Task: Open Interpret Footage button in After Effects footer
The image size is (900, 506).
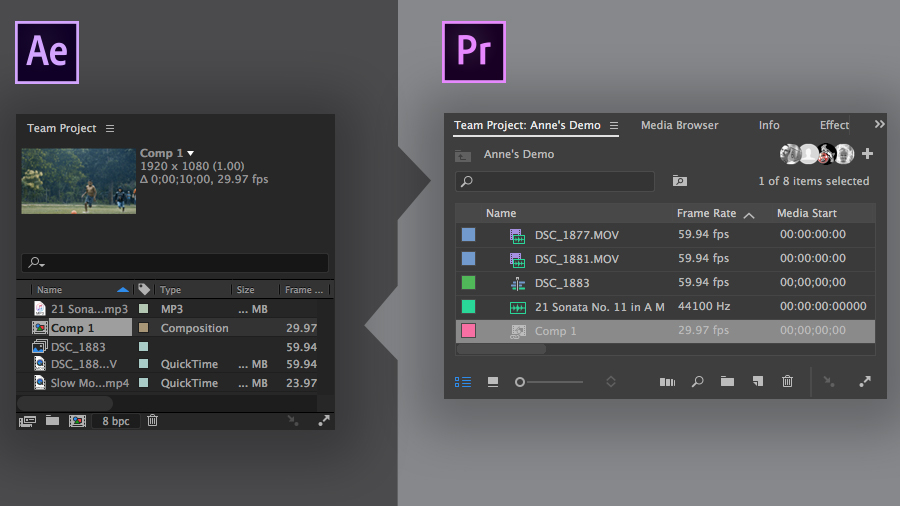Action: coord(27,421)
